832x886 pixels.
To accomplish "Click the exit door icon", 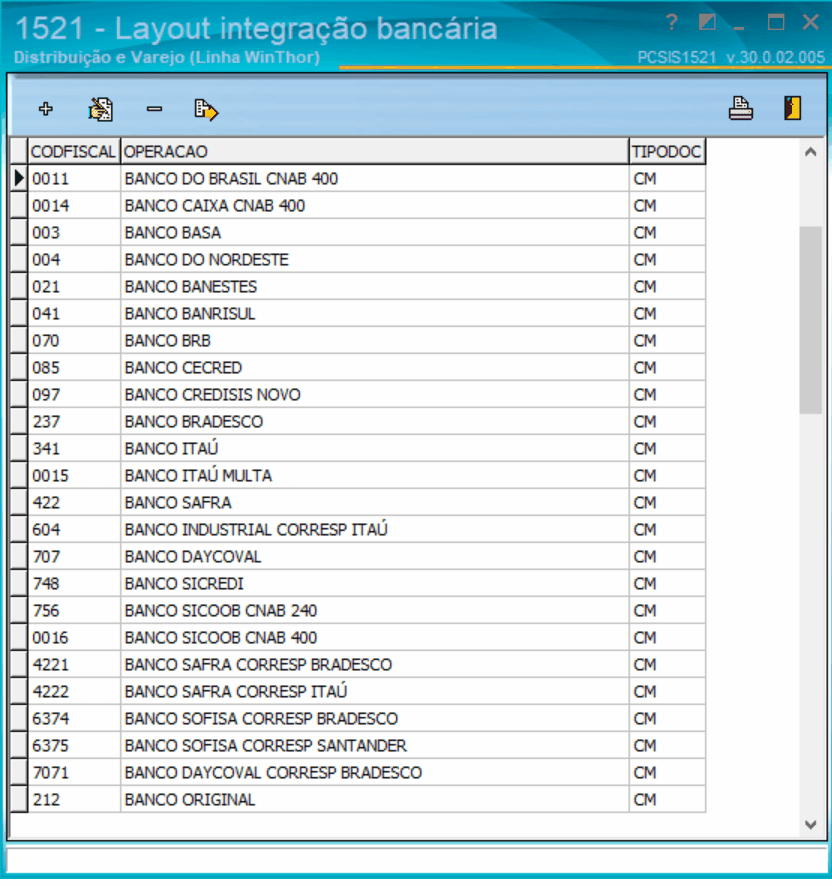I will coord(792,108).
